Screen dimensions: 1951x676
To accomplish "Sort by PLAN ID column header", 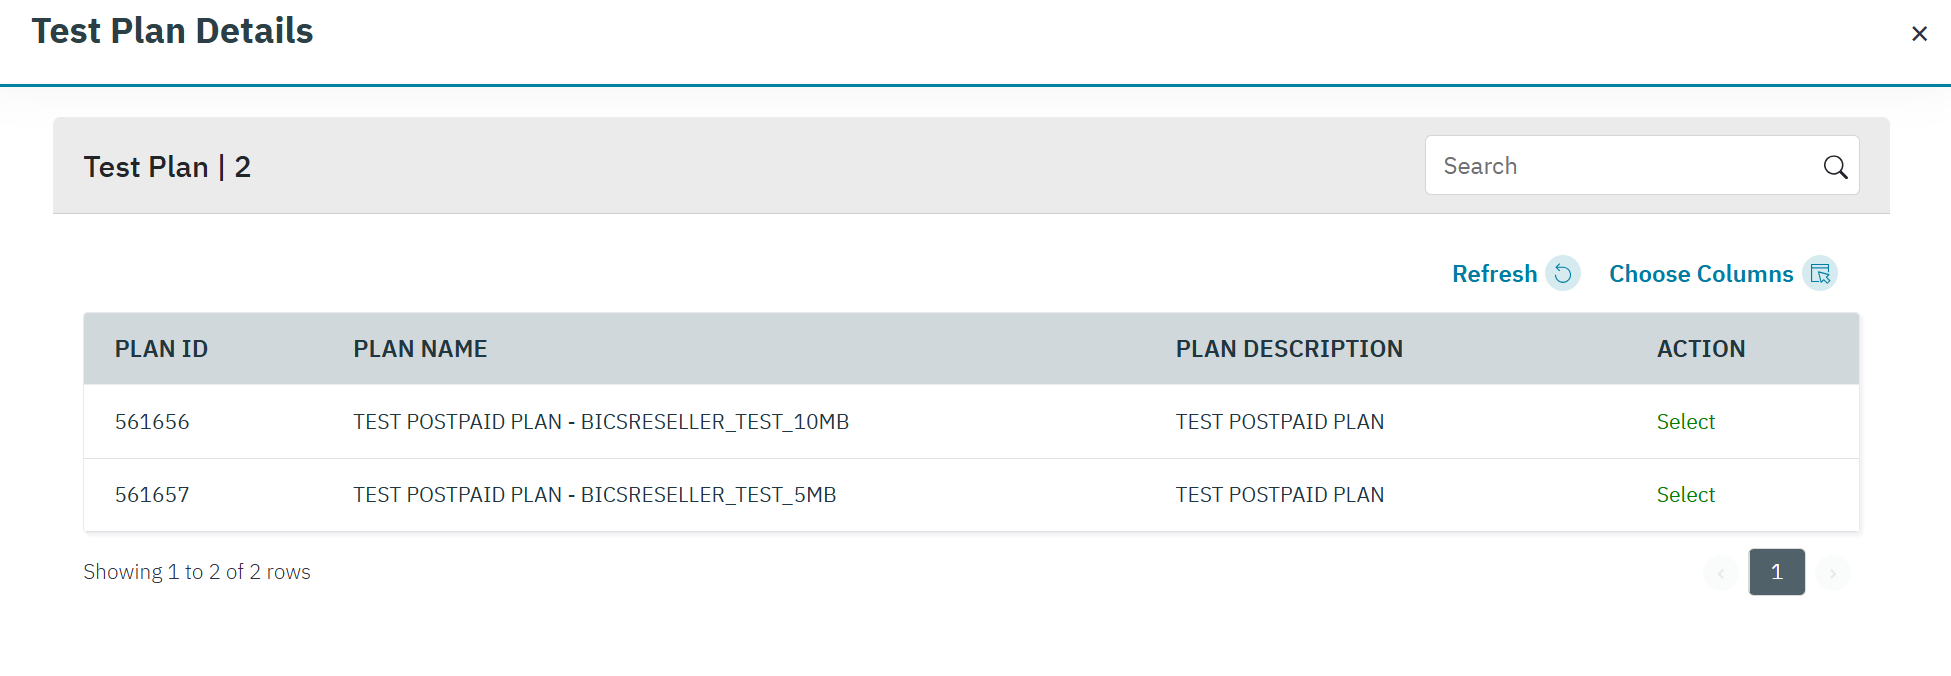I will coord(161,349).
